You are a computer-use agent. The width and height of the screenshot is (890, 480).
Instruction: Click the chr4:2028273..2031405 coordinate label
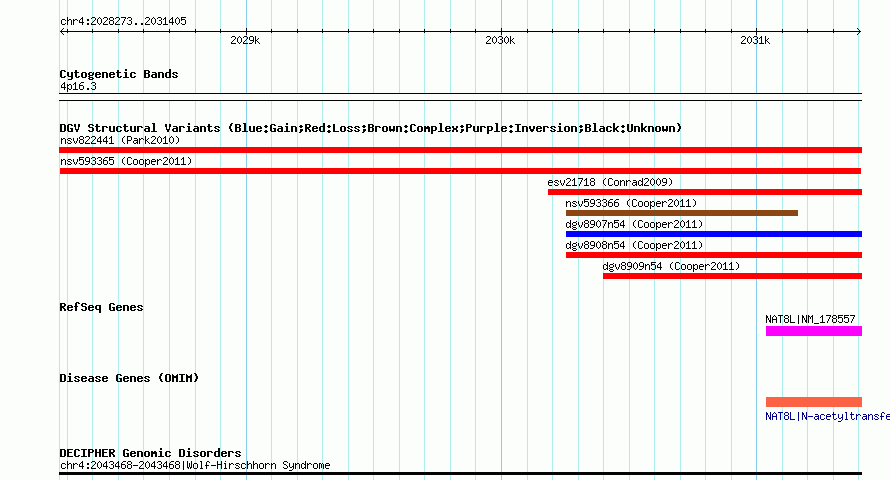(x=123, y=21)
